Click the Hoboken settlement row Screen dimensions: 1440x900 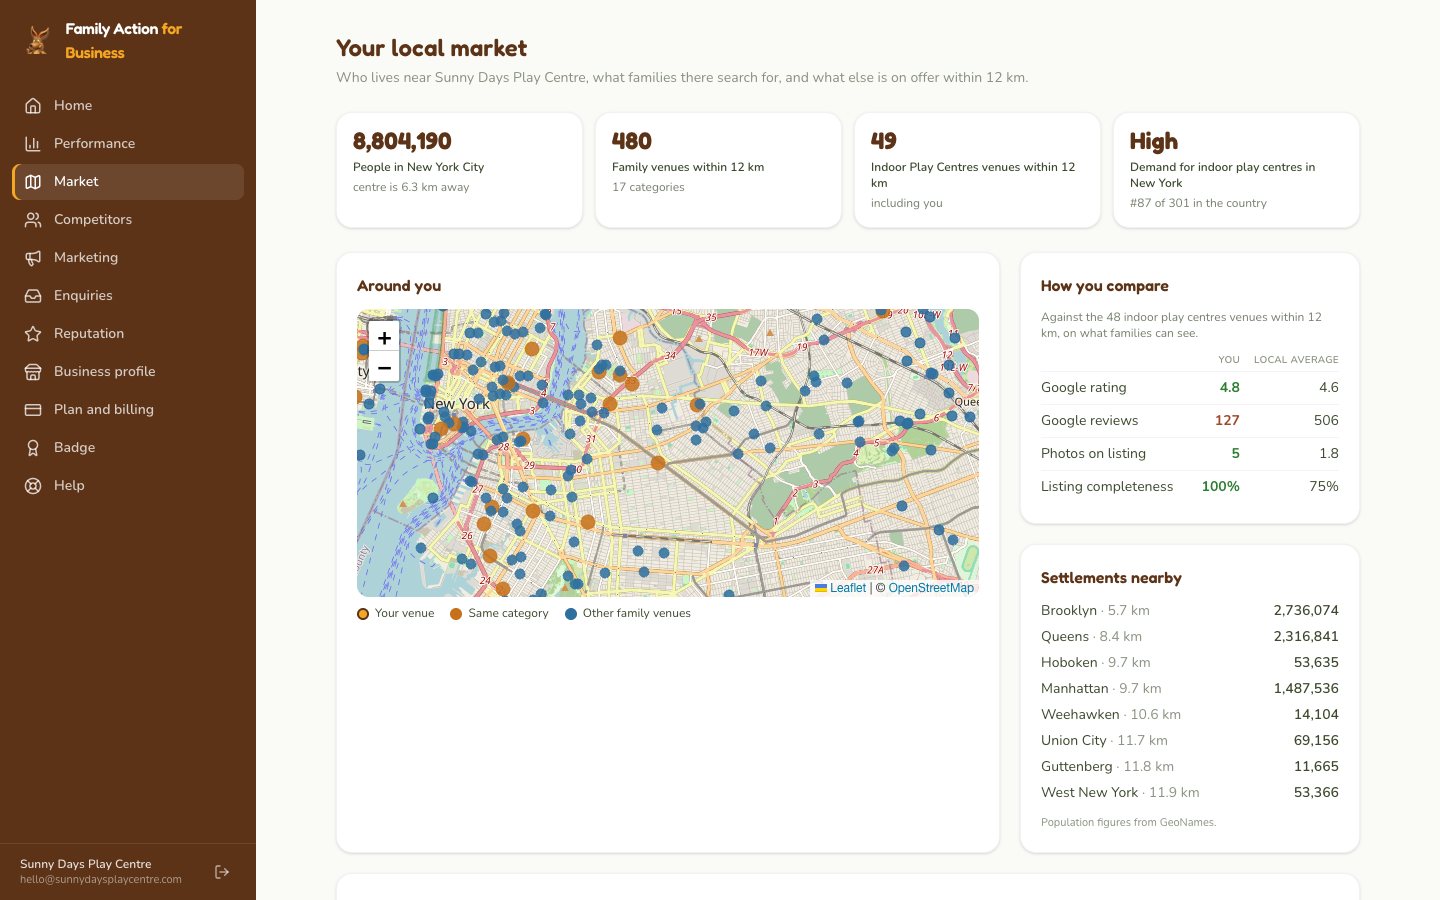[x=1190, y=662]
